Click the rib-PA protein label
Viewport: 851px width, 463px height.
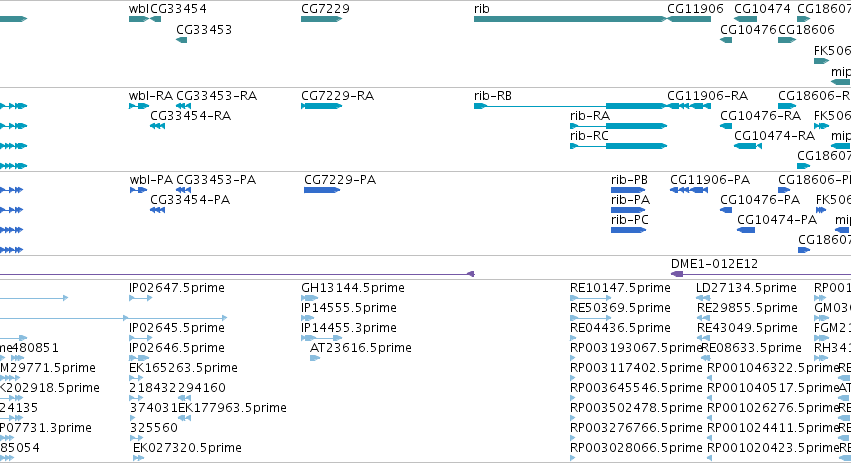[x=630, y=200]
